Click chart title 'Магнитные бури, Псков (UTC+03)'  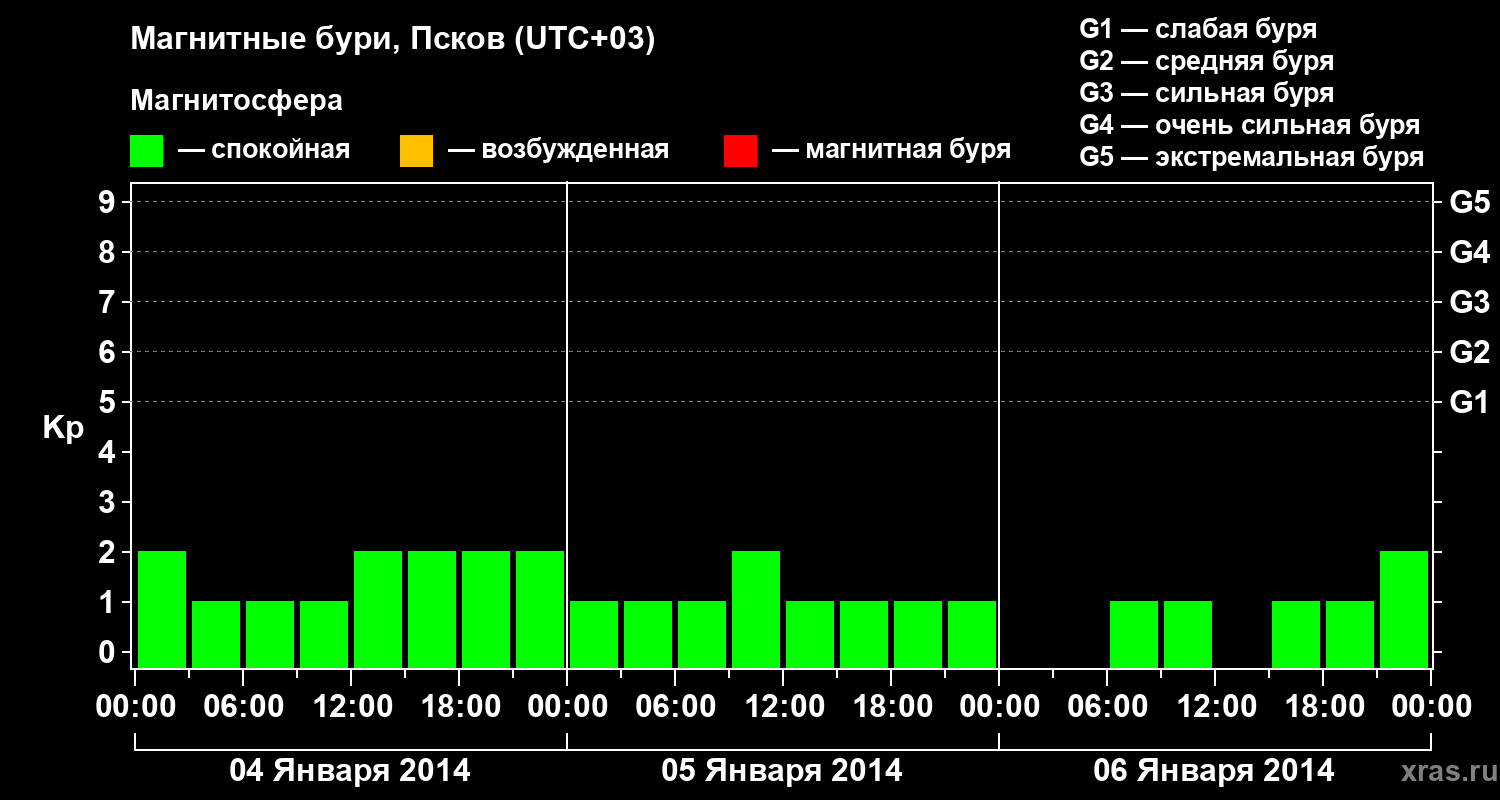[x=393, y=40]
